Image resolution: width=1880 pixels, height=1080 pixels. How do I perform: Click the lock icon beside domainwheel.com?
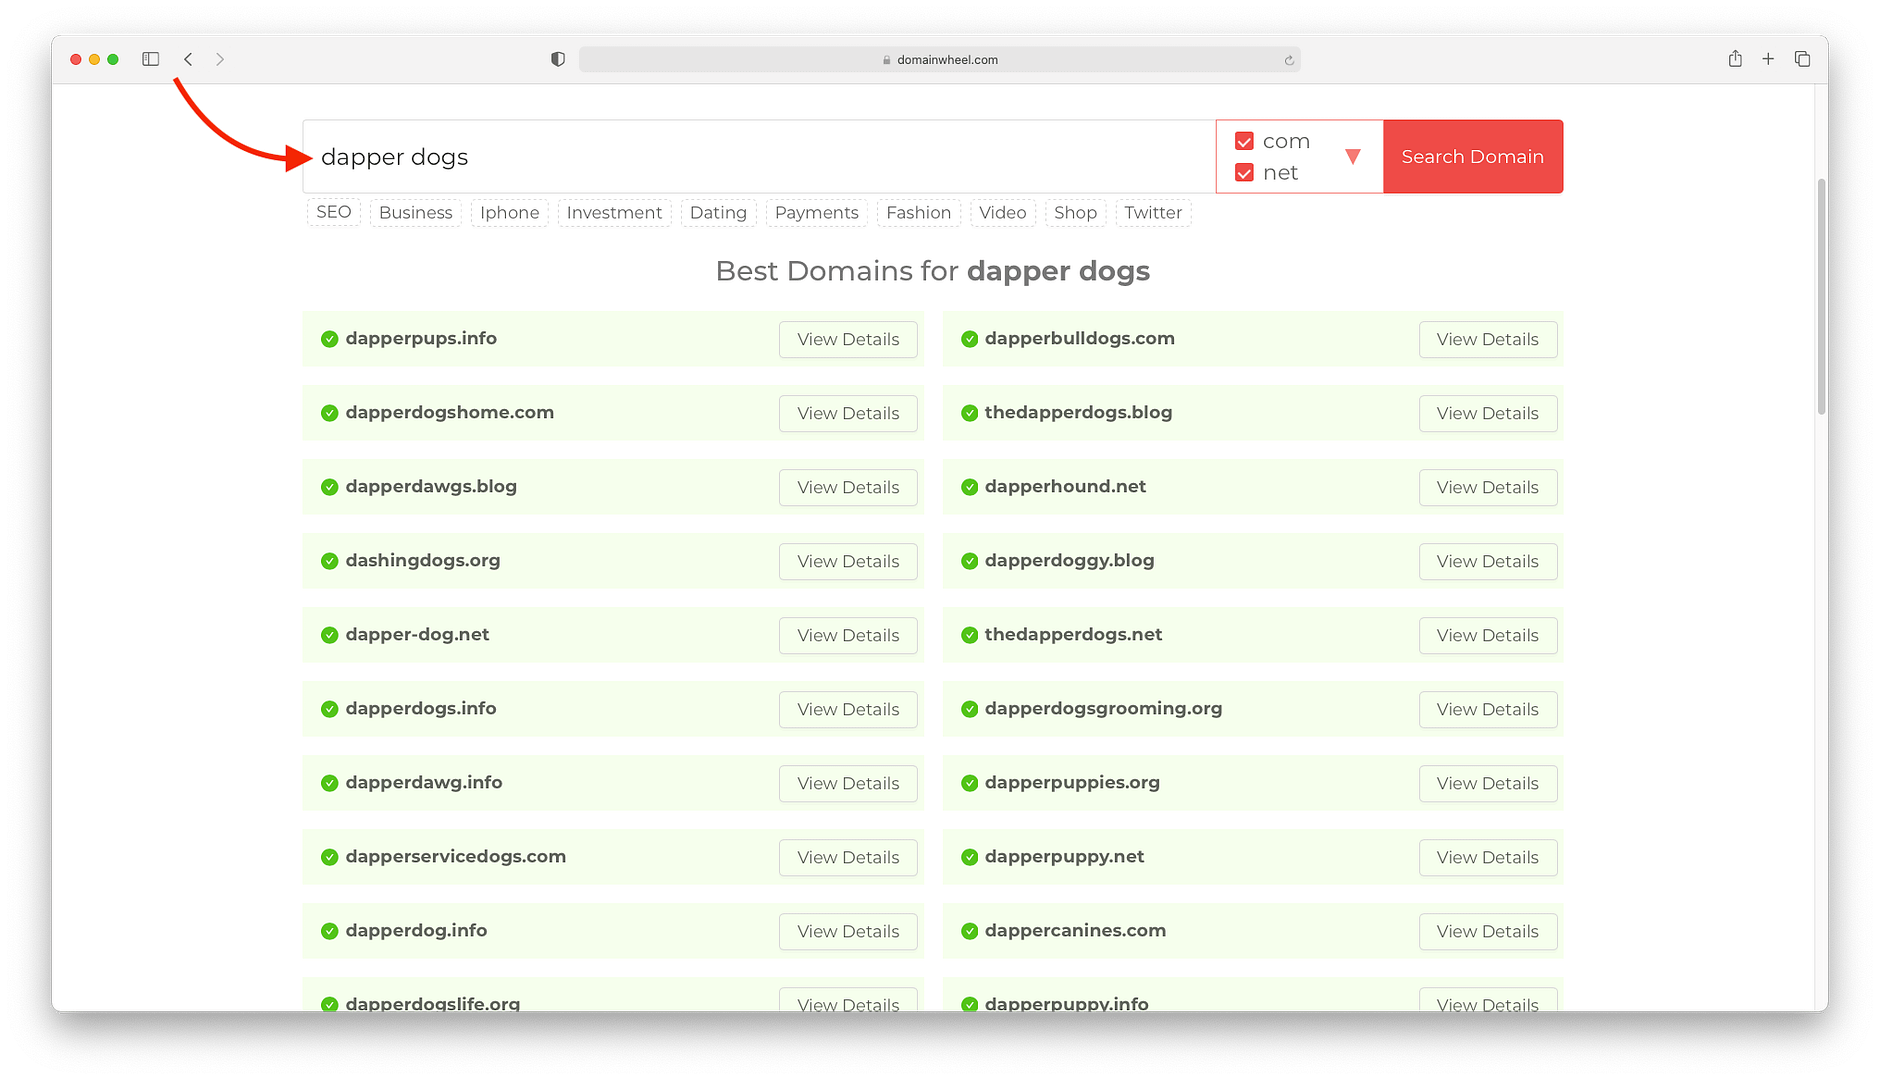[887, 60]
